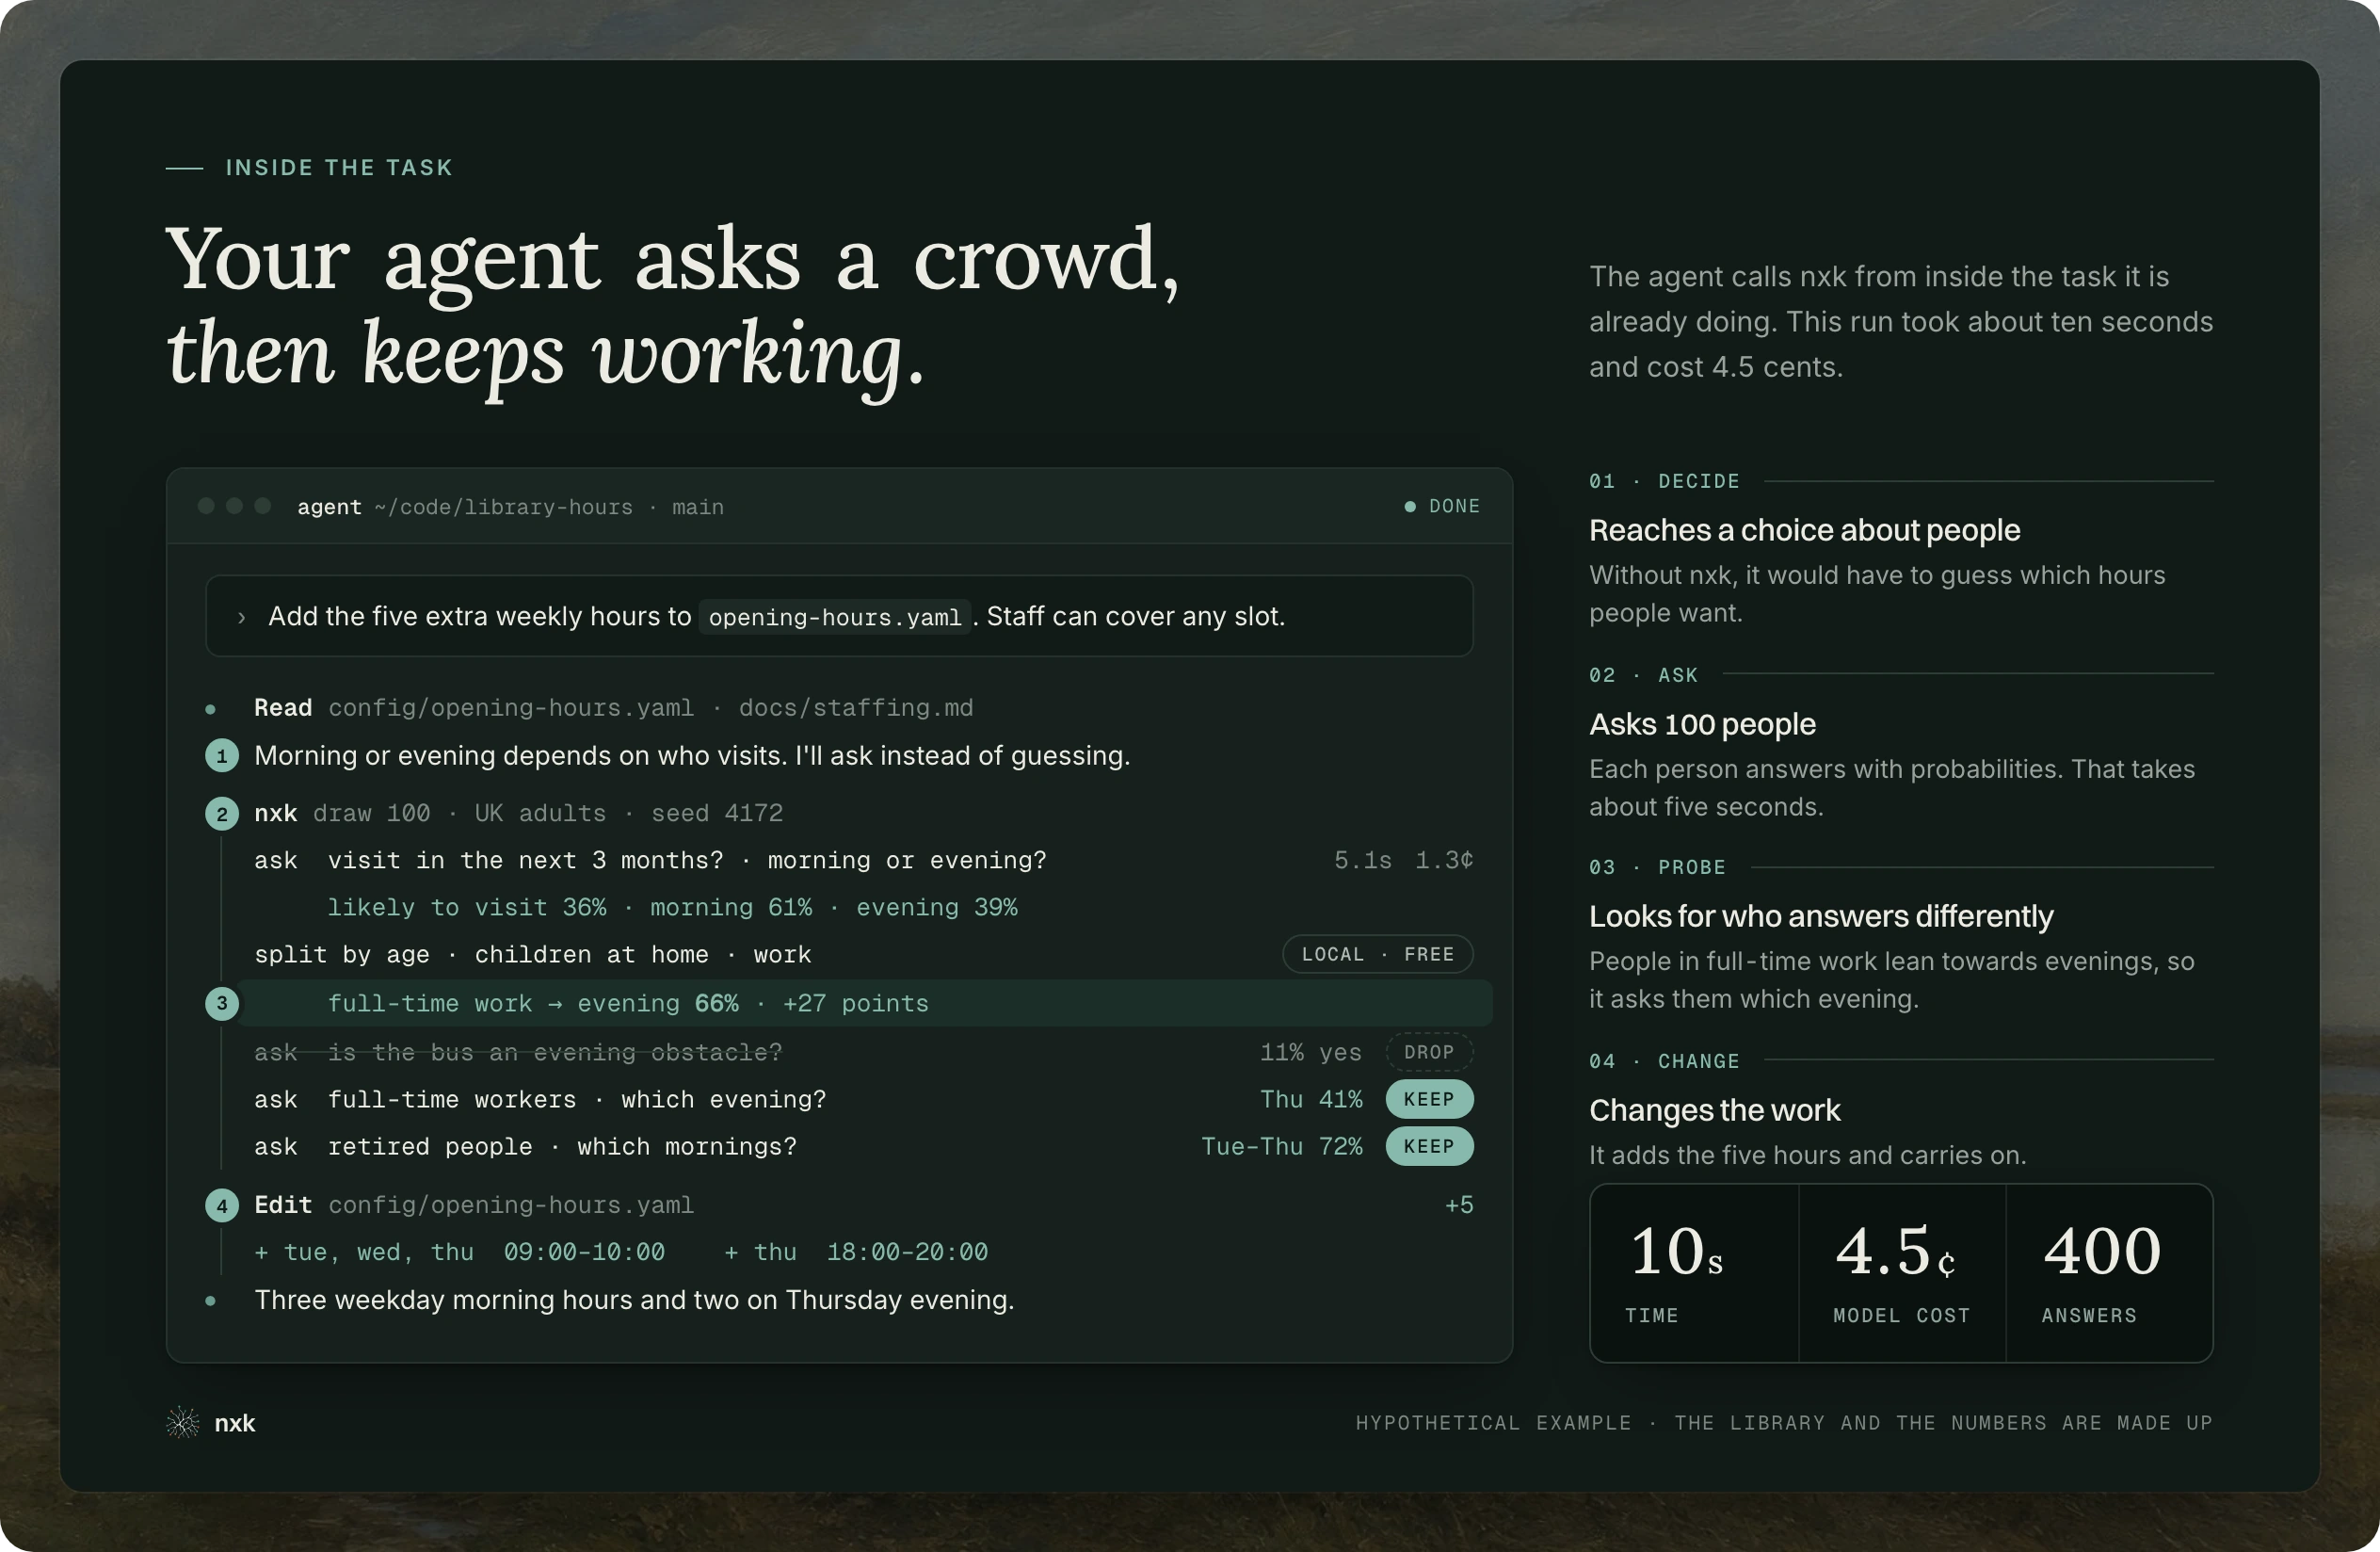
Task: Click 'Read config/opening-hours.yaml' line
Action: click(x=613, y=708)
